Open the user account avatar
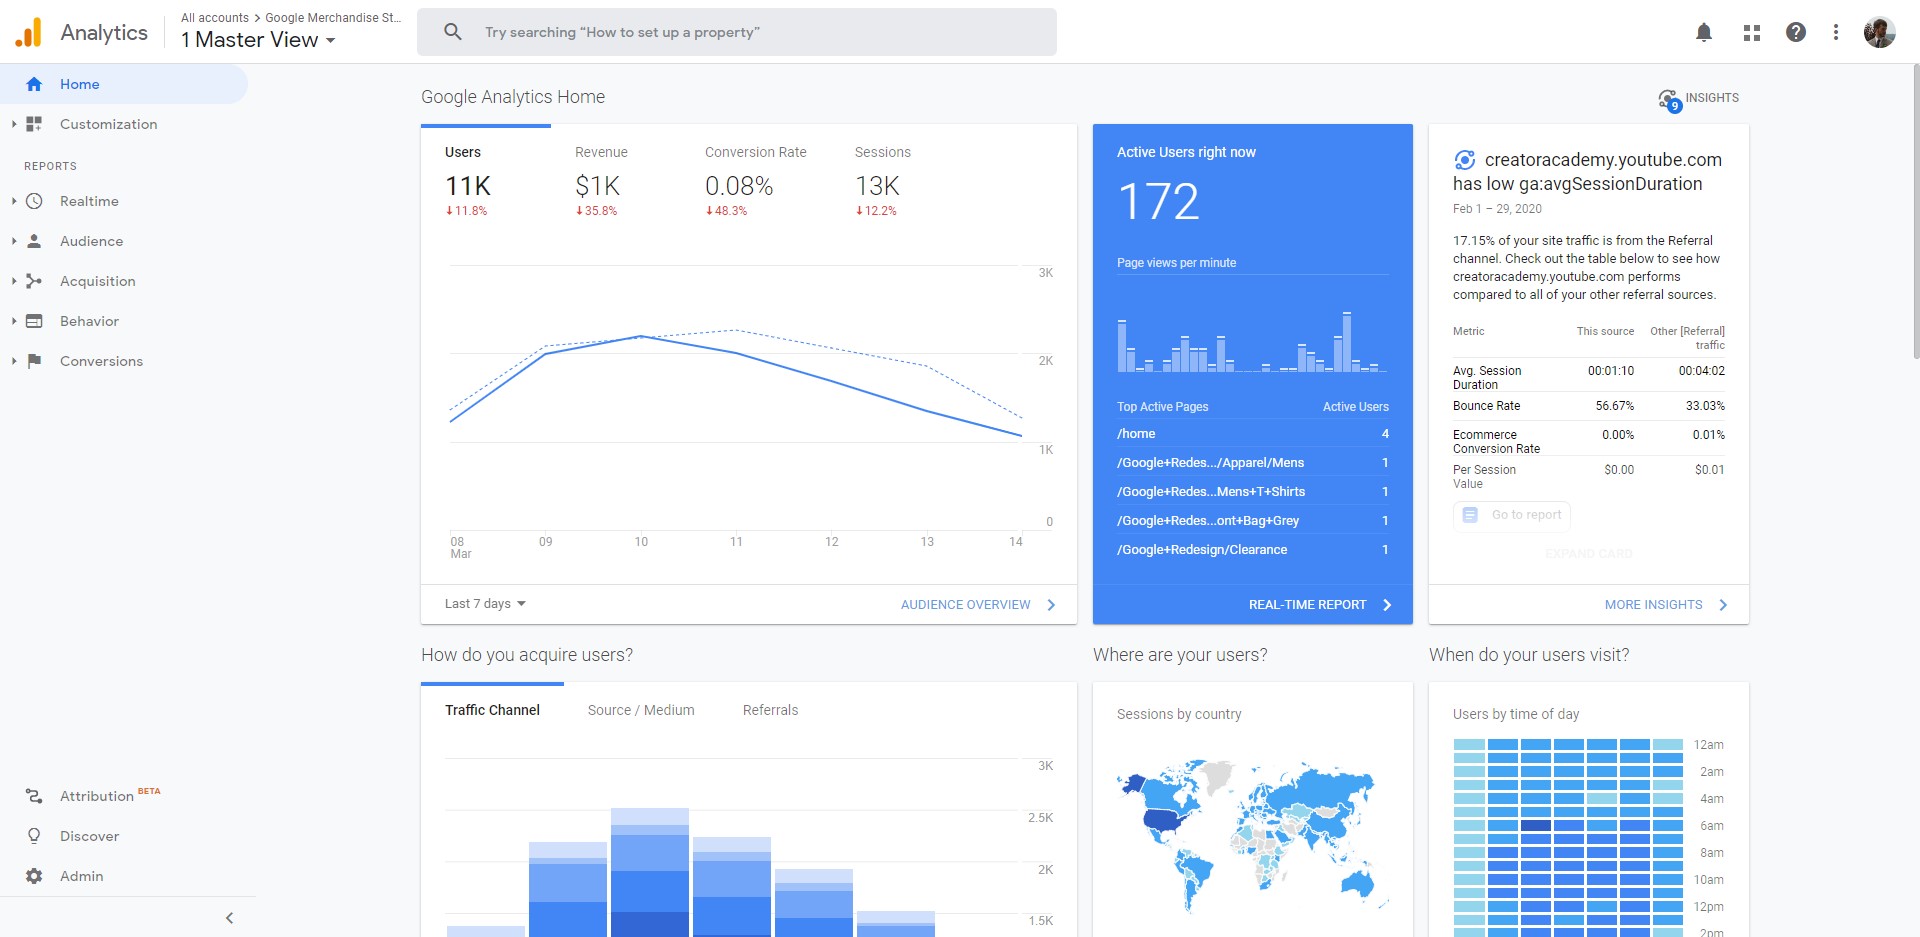Screen dimensions: 1920x937 point(1879,32)
